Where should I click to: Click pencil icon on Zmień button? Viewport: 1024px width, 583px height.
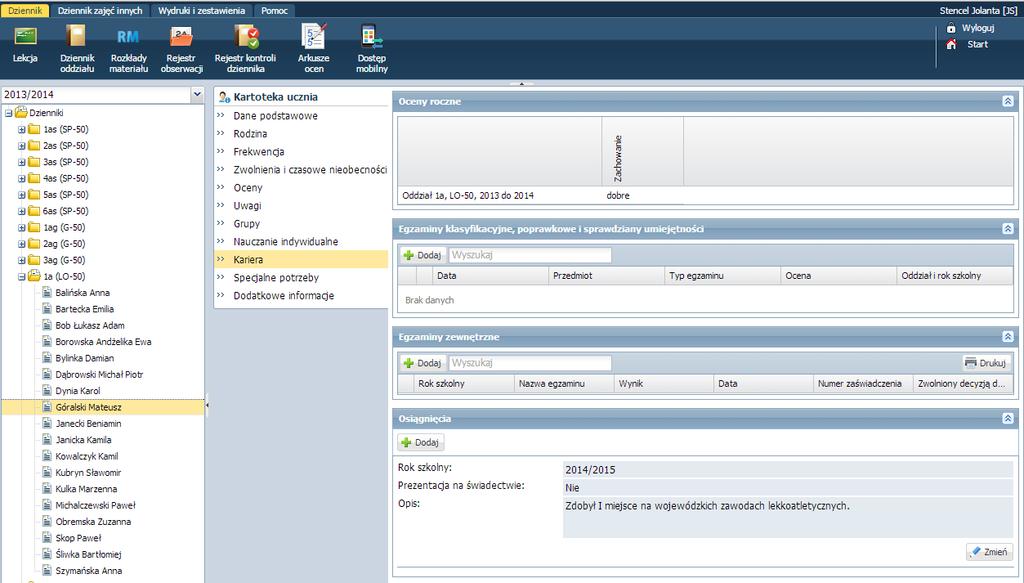976,552
